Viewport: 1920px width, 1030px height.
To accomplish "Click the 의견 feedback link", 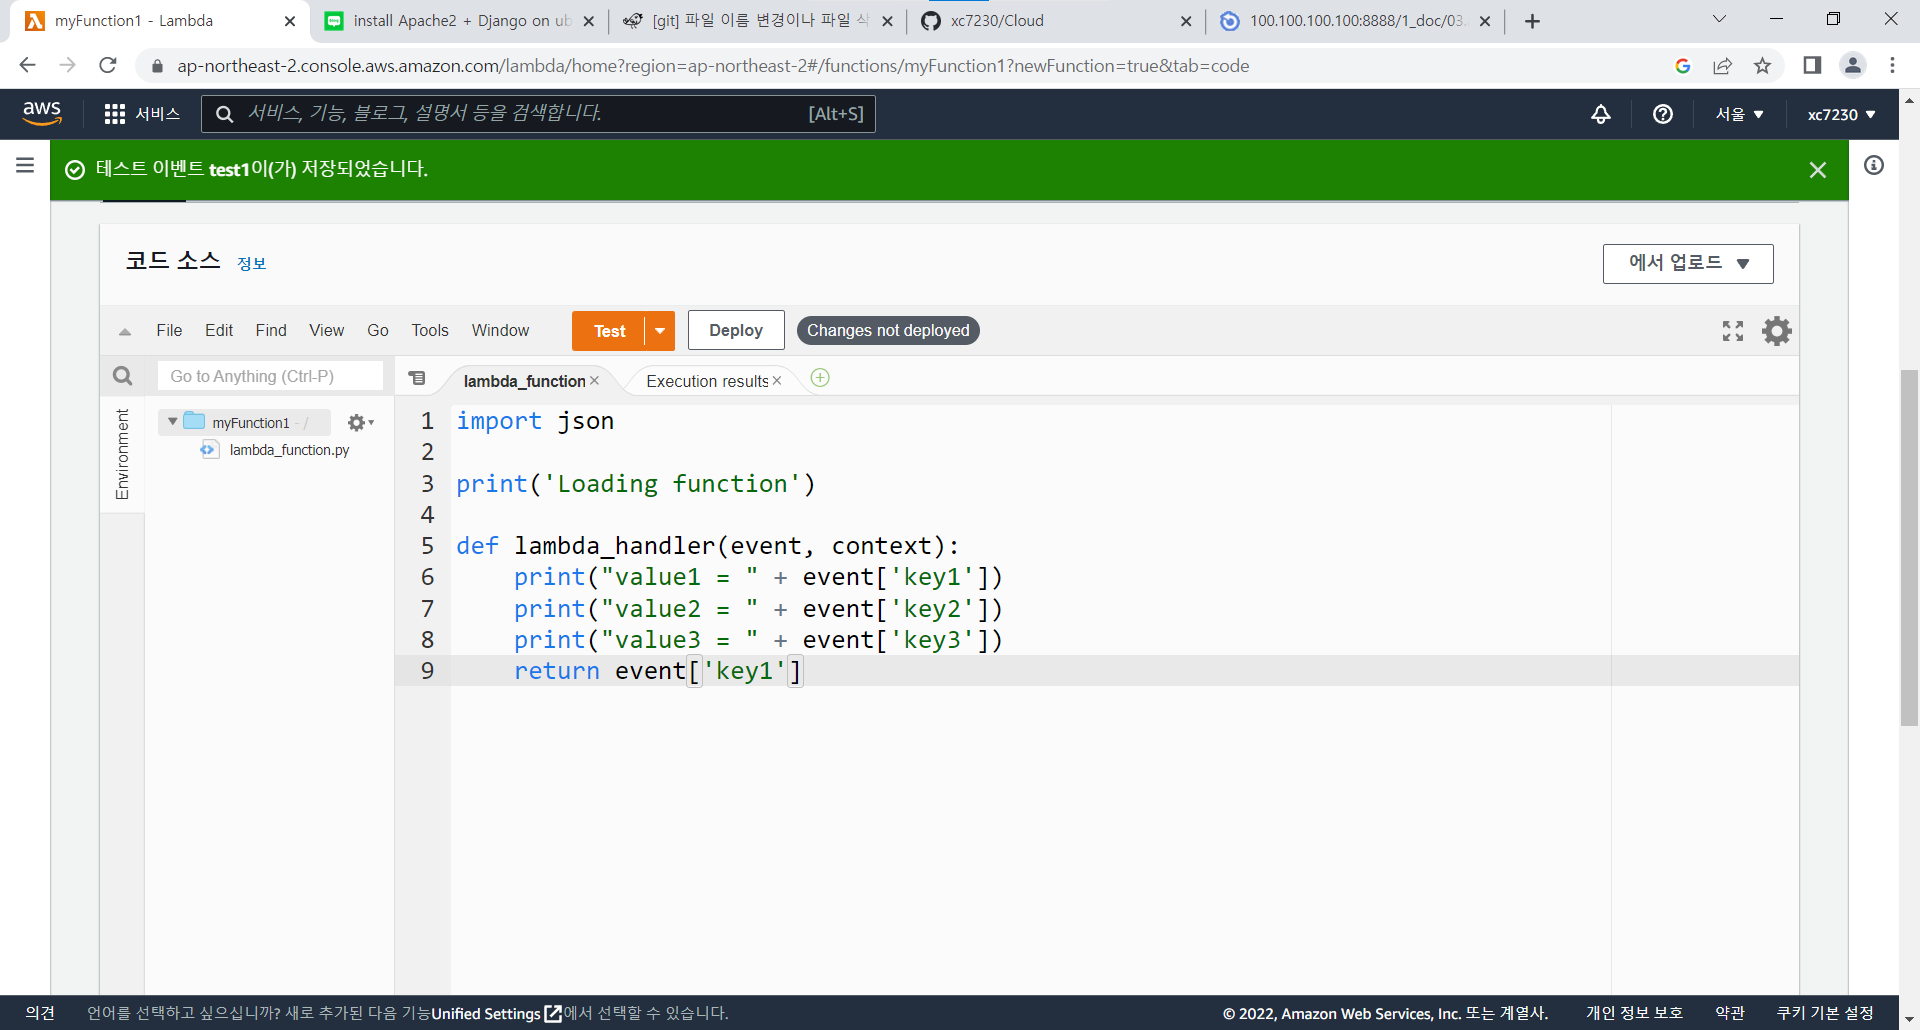I will click(x=40, y=1013).
